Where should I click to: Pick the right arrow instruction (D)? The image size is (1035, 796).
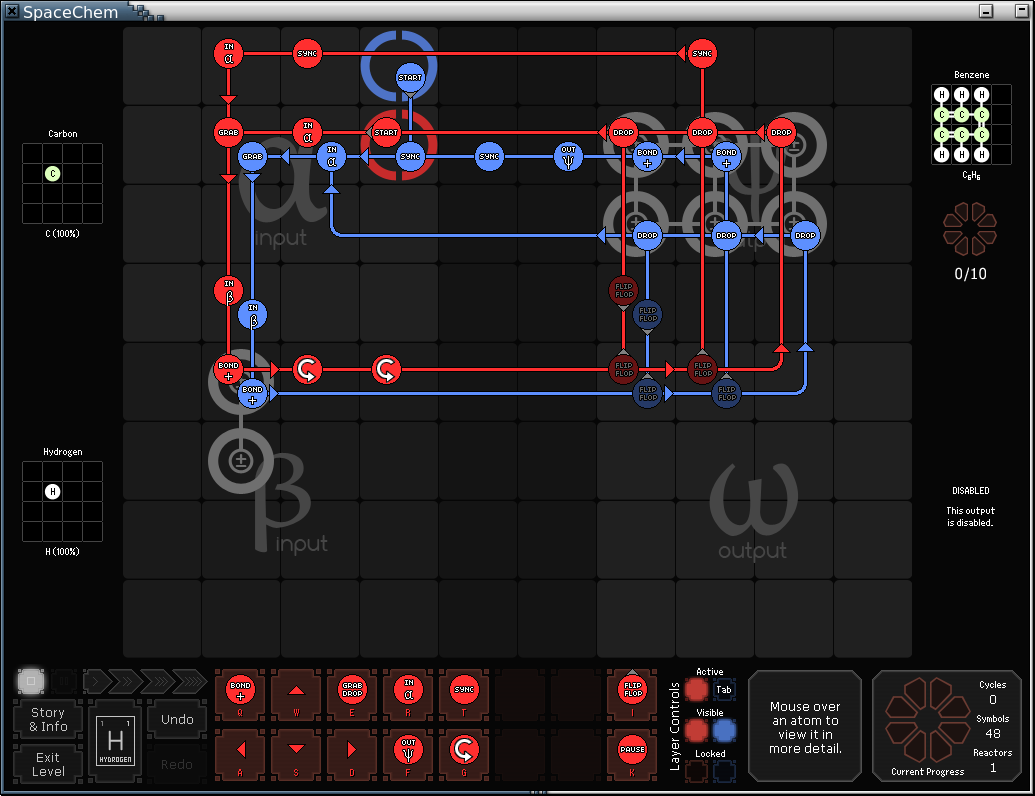(x=352, y=754)
